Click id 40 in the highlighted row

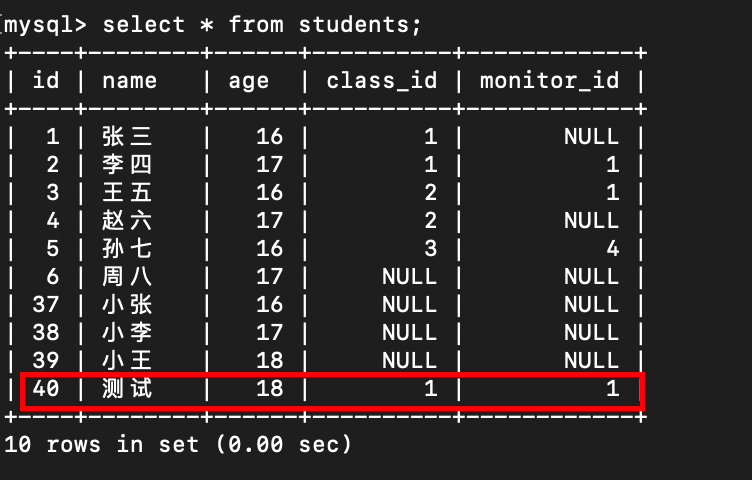click(x=46, y=389)
